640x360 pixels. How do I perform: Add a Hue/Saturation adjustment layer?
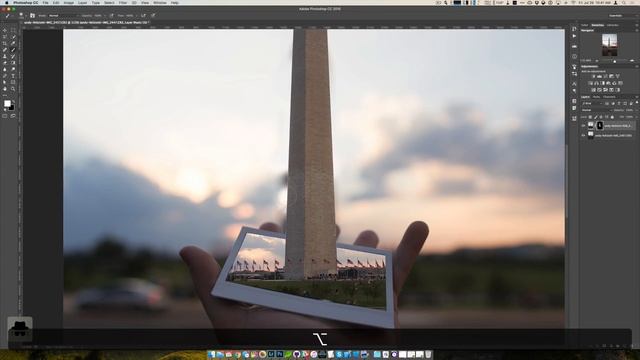pos(590,83)
